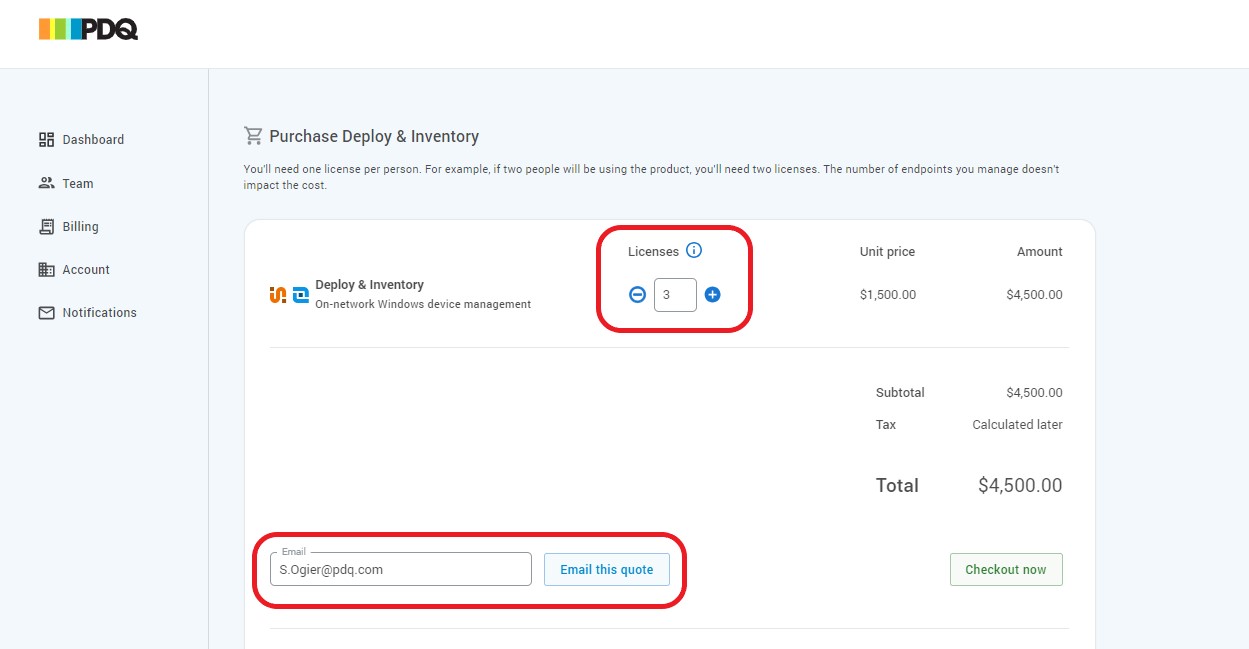
Task: Click the Billing receipt icon
Action: coord(46,227)
